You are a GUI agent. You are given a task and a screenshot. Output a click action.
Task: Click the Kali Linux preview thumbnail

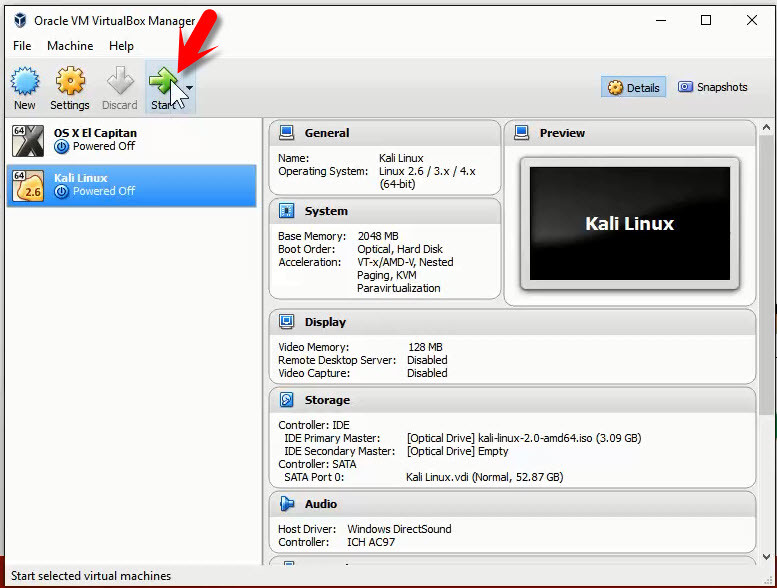pos(630,223)
